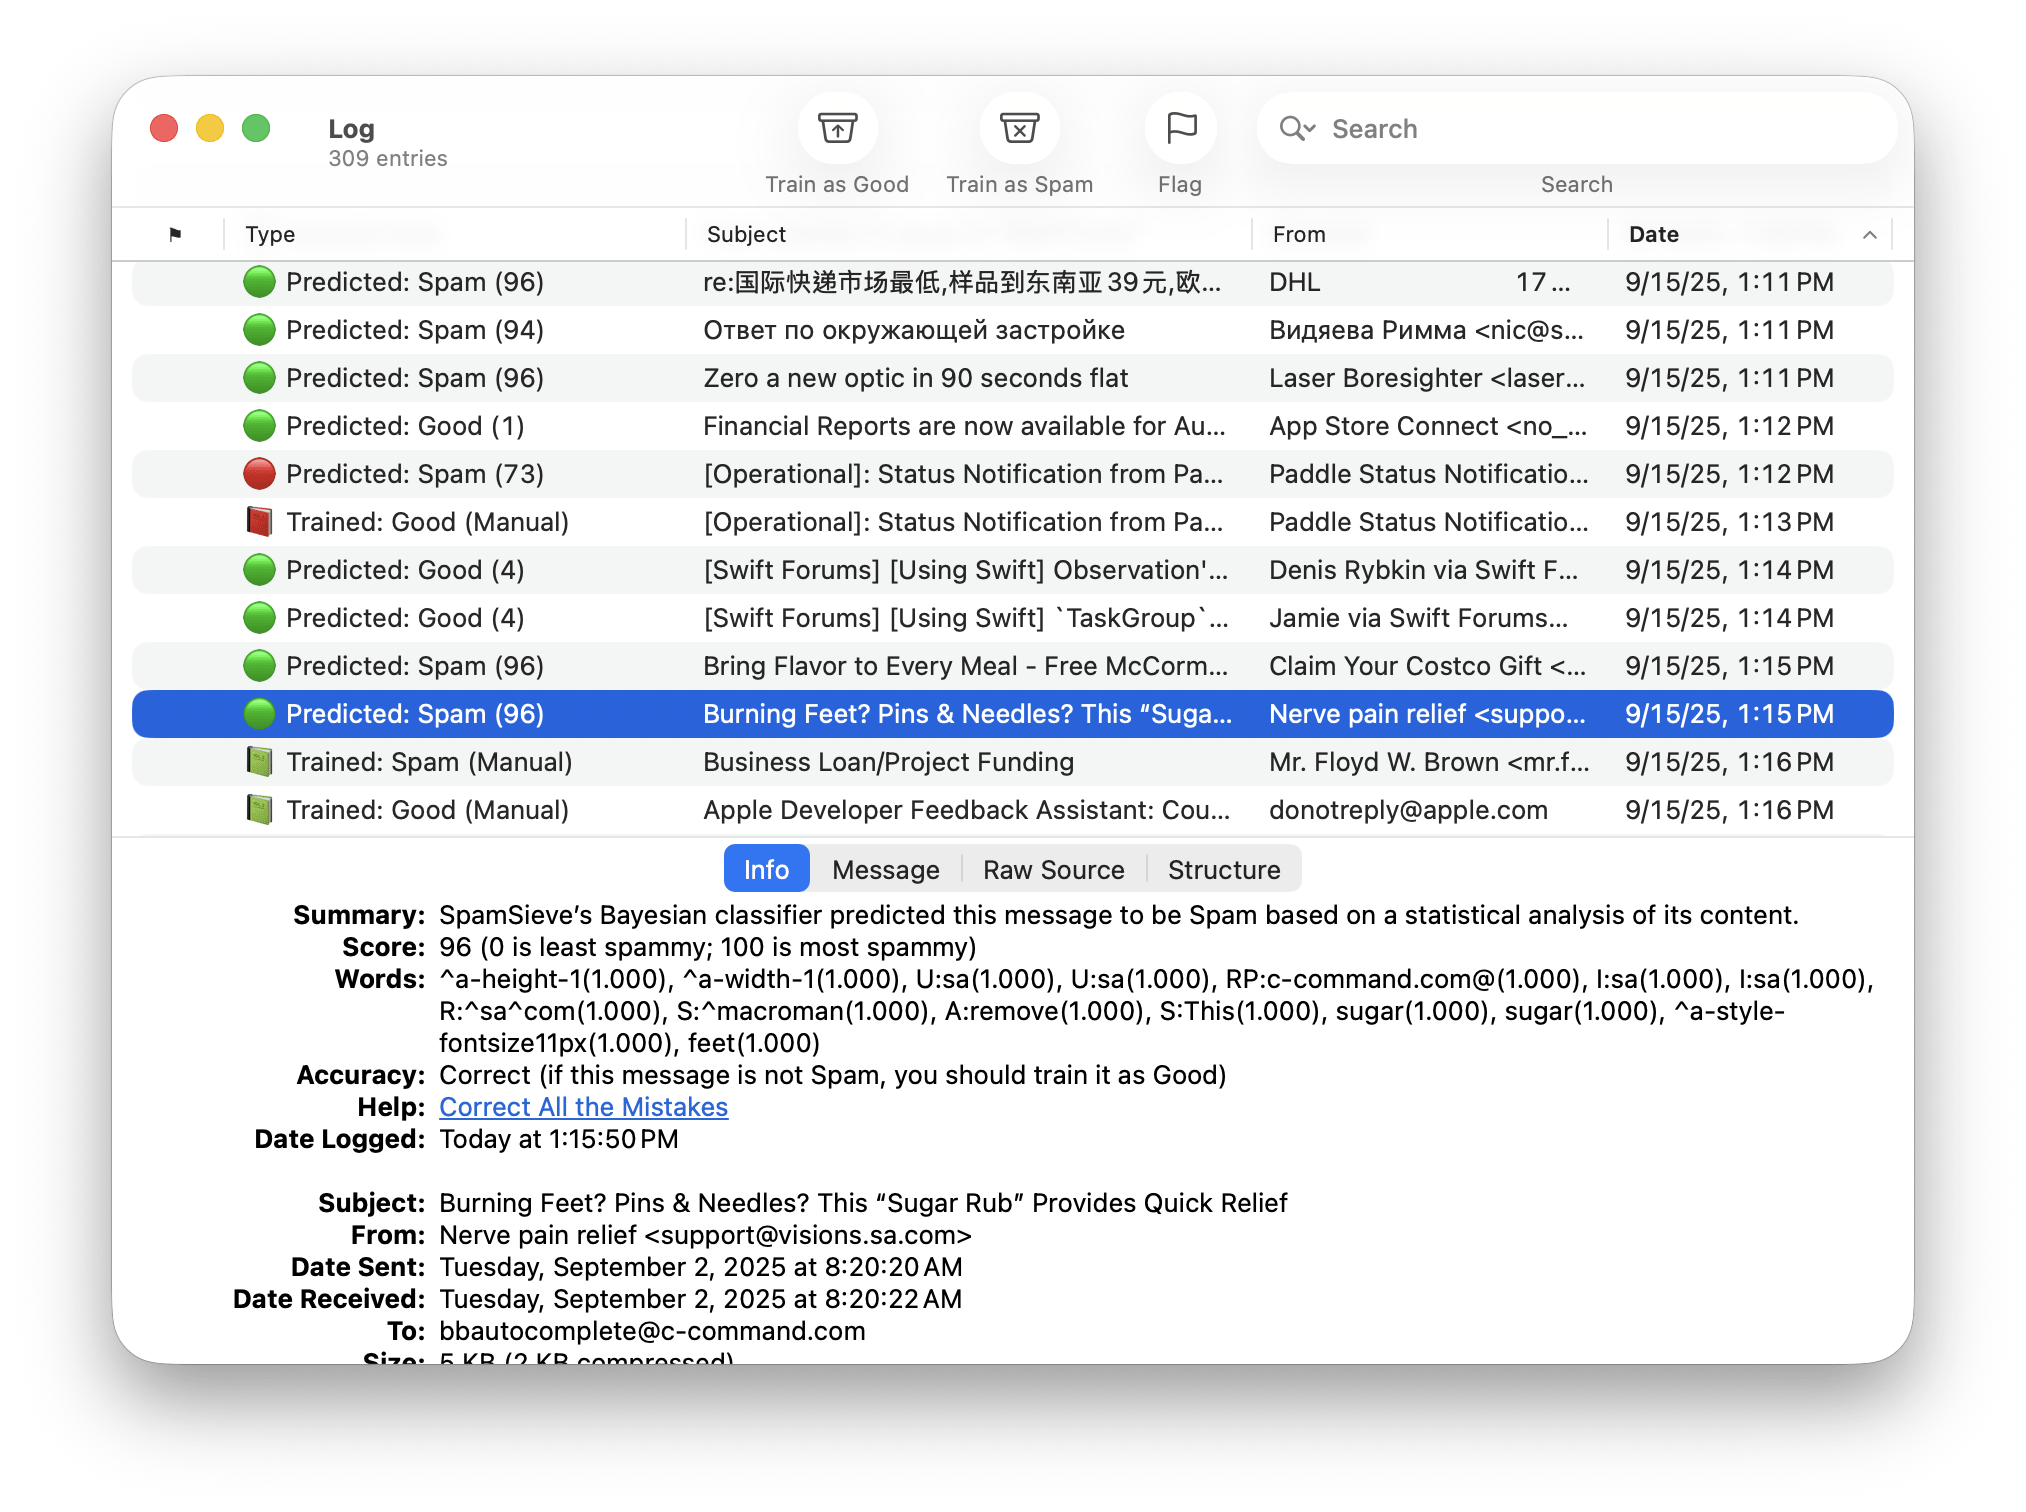
Task: Click the sort chevron on the Date column
Action: [1870, 234]
